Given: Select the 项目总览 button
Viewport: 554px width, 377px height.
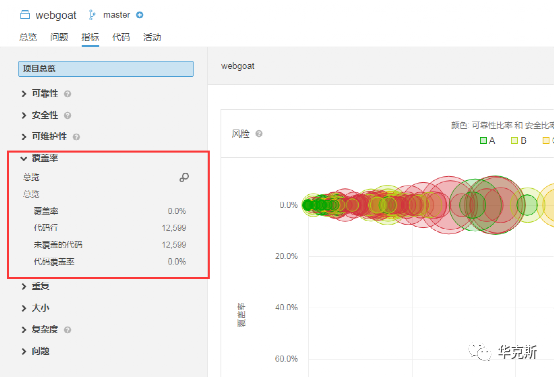Looking at the screenshot, I should [106, 69].
